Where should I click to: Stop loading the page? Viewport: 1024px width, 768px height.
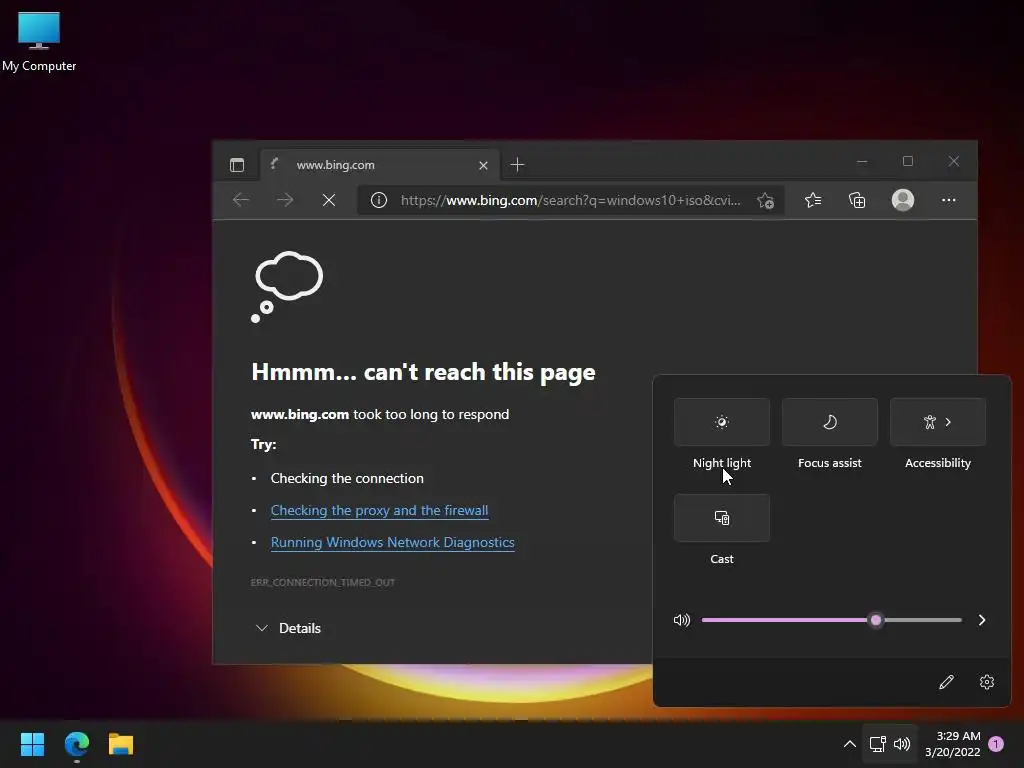coord(328,200)
